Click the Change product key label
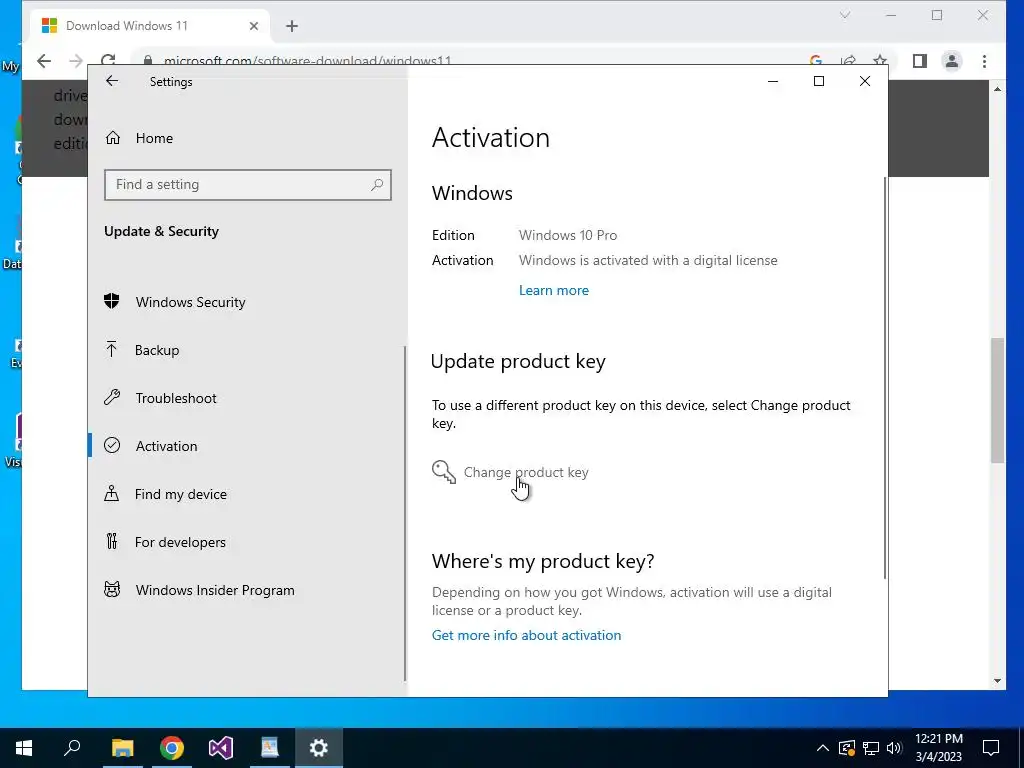The image size is (1024, 768). pos(526,472)
